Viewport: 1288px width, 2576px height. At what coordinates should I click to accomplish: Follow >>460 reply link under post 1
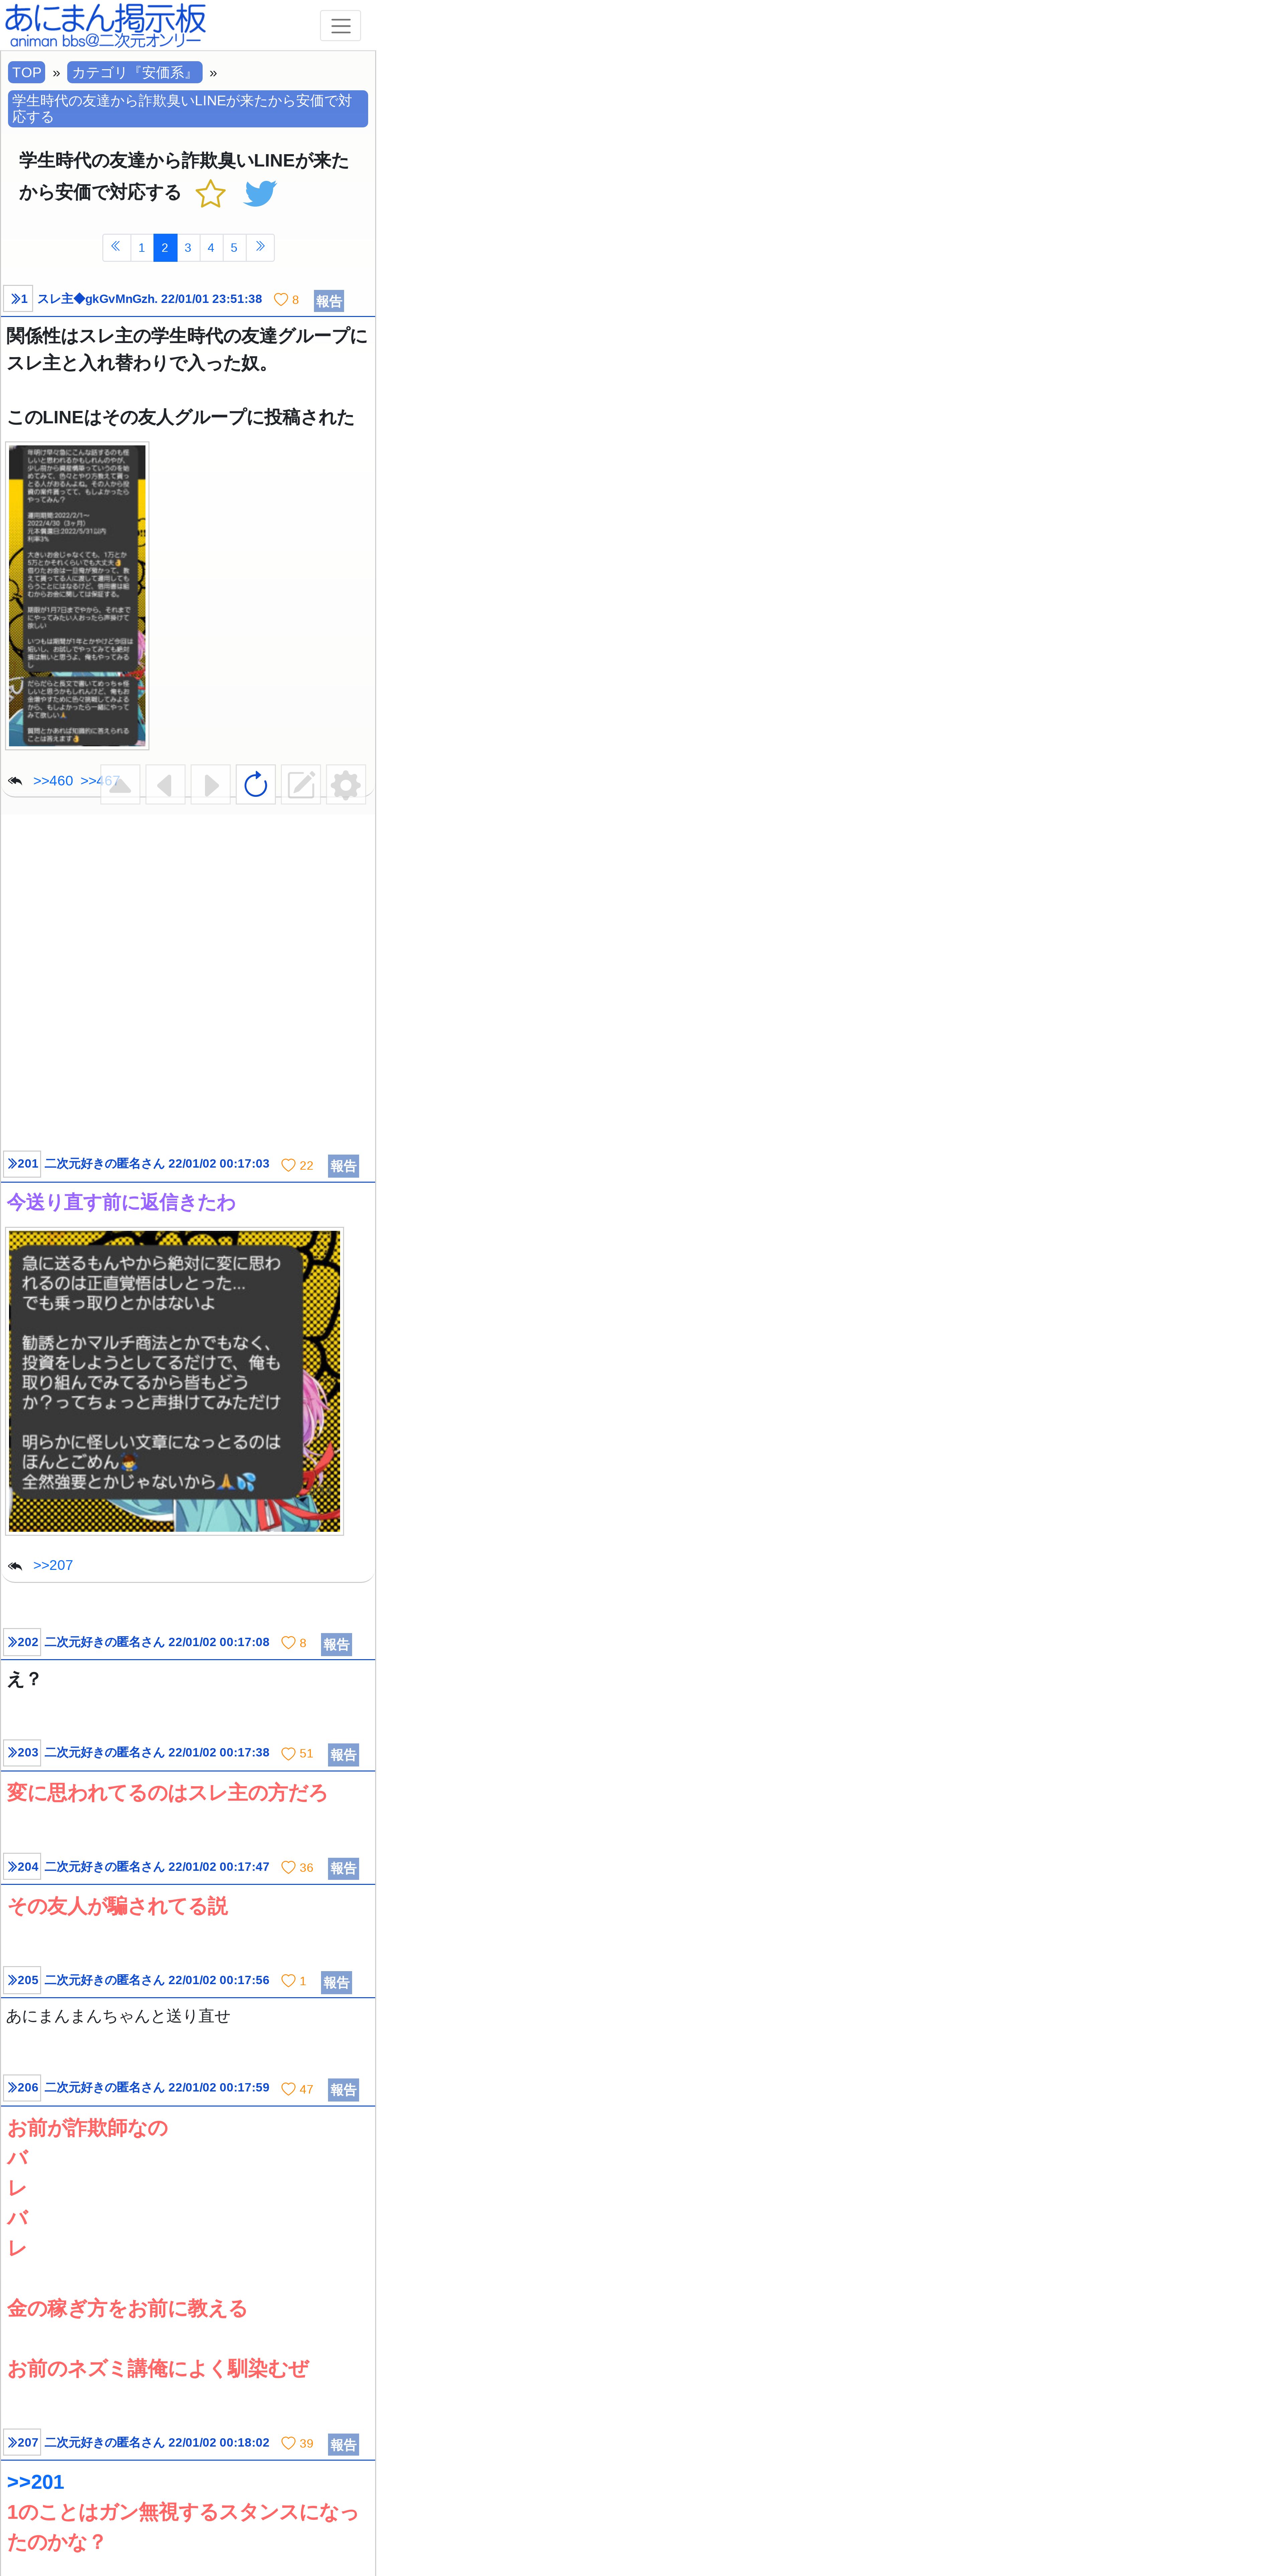pyautogui.click(x=53, y=781)
